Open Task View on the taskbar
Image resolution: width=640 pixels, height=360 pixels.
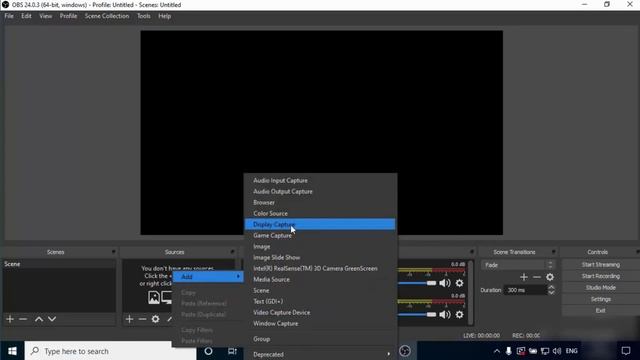point(232,351)
